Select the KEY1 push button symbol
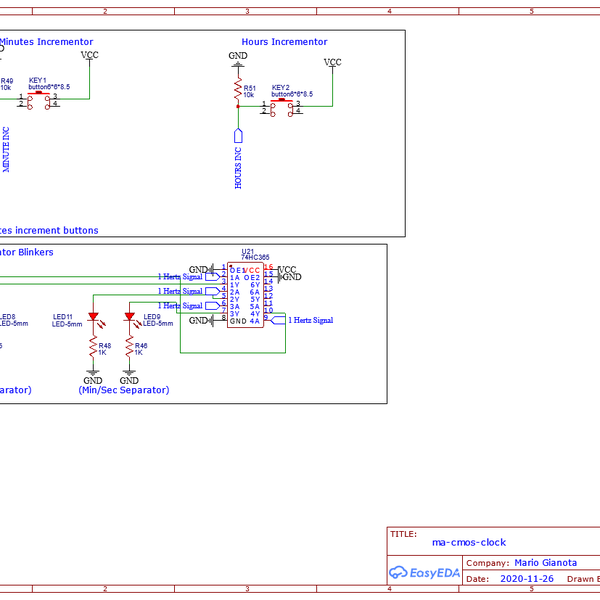The width and height of the screenshot is (600, 600). tap(42, 102)
